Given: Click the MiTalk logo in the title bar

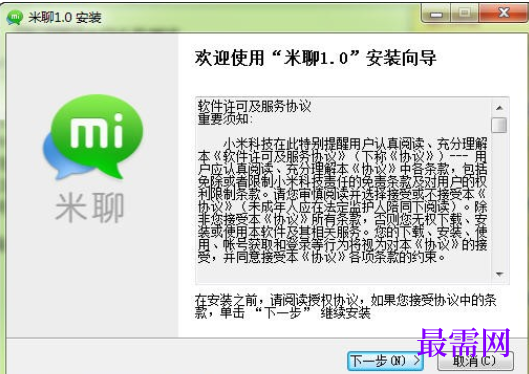Looking at the screenshot, I should (15, 17).
